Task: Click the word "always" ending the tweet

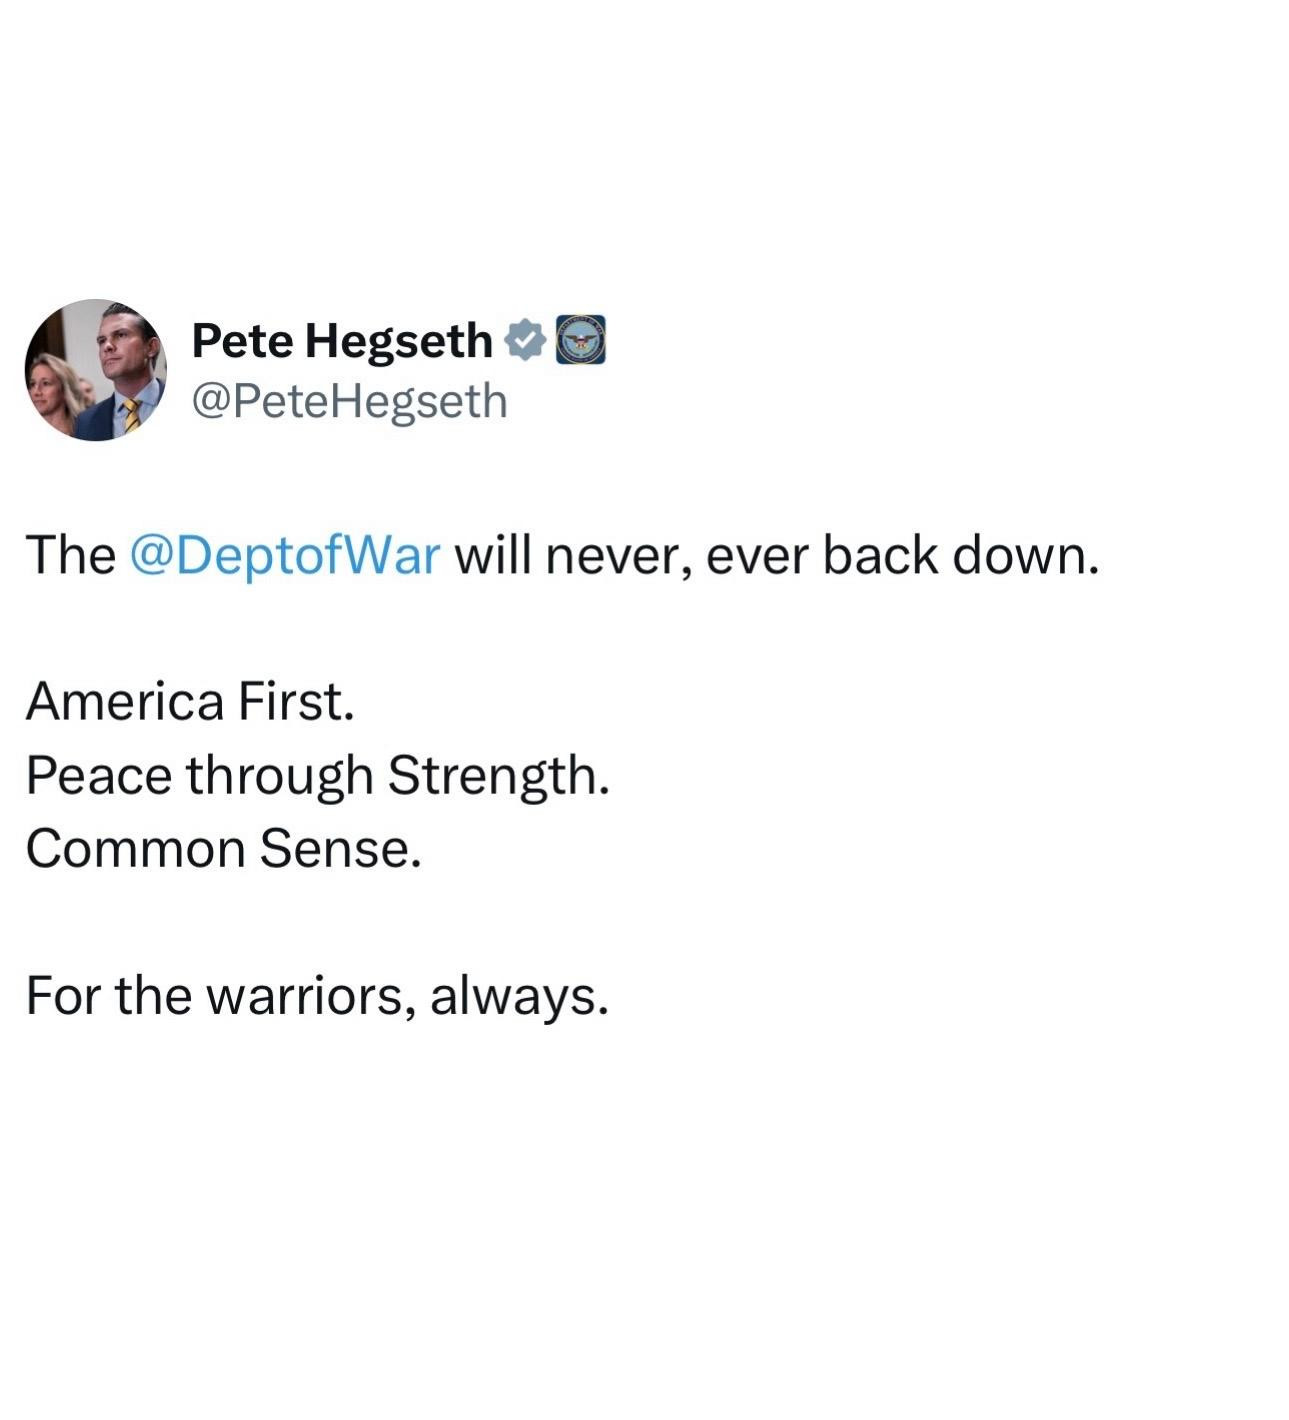Action: coord(514,997)
